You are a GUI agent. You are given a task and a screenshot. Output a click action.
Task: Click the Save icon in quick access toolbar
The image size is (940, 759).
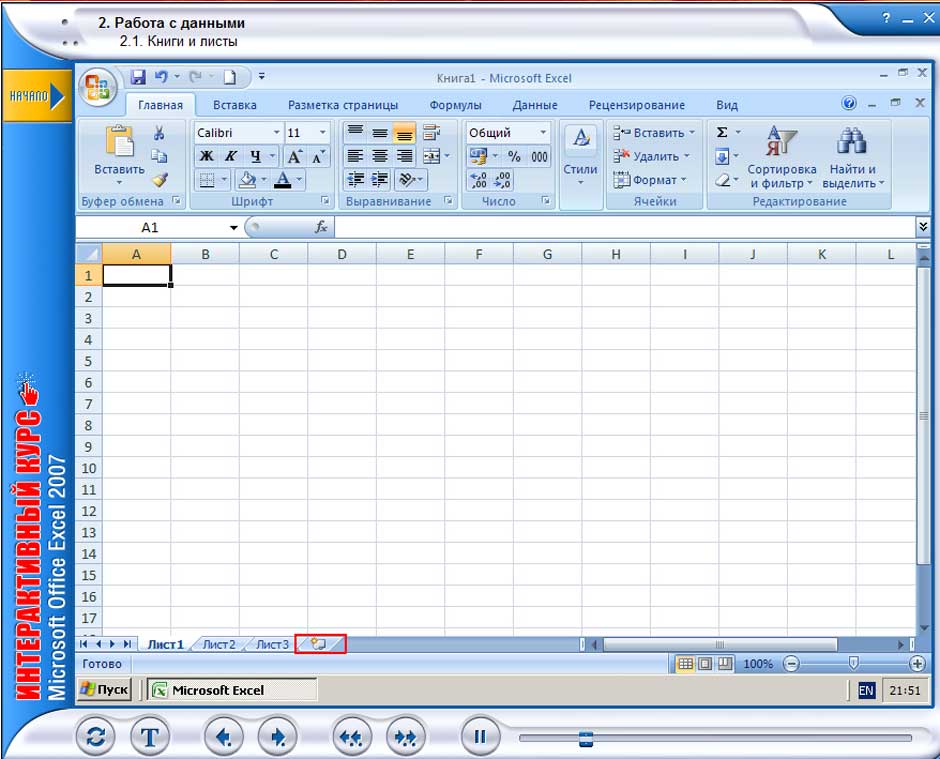click(x=137, y=77)
